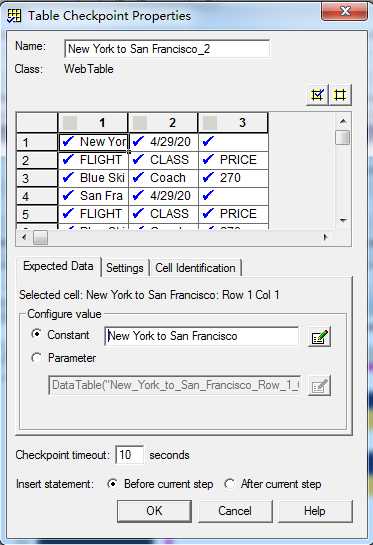Click the OK button
The height and width of the screenshot is (545, 373).
(154, 511)
